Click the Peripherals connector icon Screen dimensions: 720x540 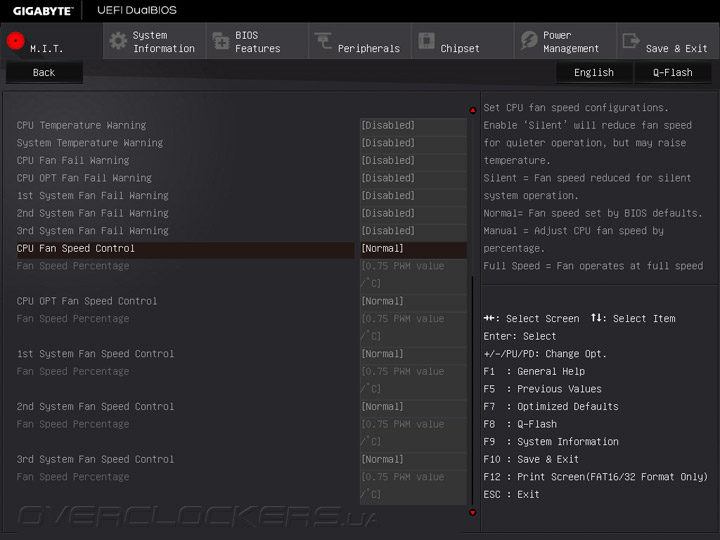coord(323,40)
